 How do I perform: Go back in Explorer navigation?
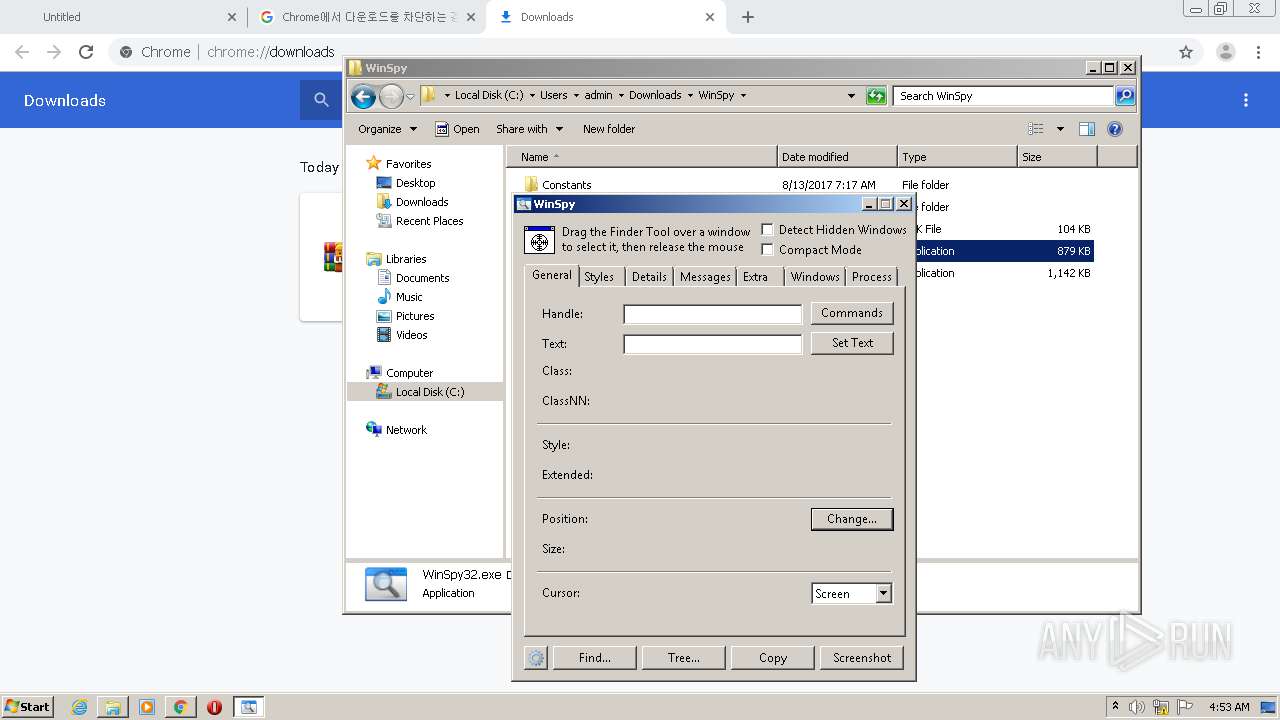[x=363, y=96]
